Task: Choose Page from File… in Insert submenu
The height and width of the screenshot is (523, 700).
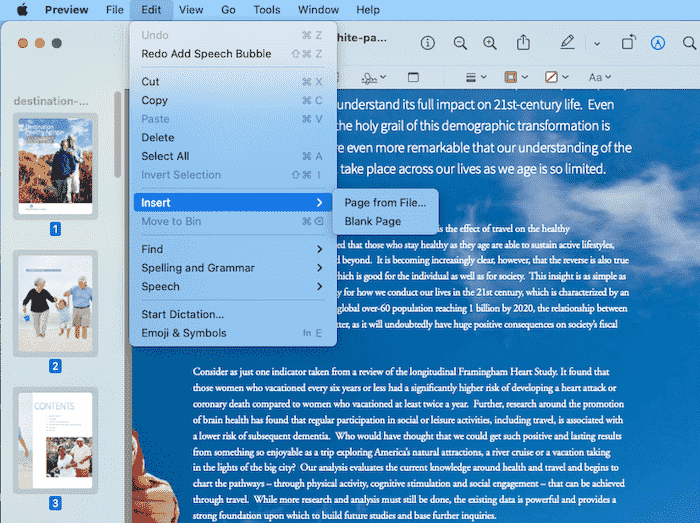Action: tap(385, 203)
